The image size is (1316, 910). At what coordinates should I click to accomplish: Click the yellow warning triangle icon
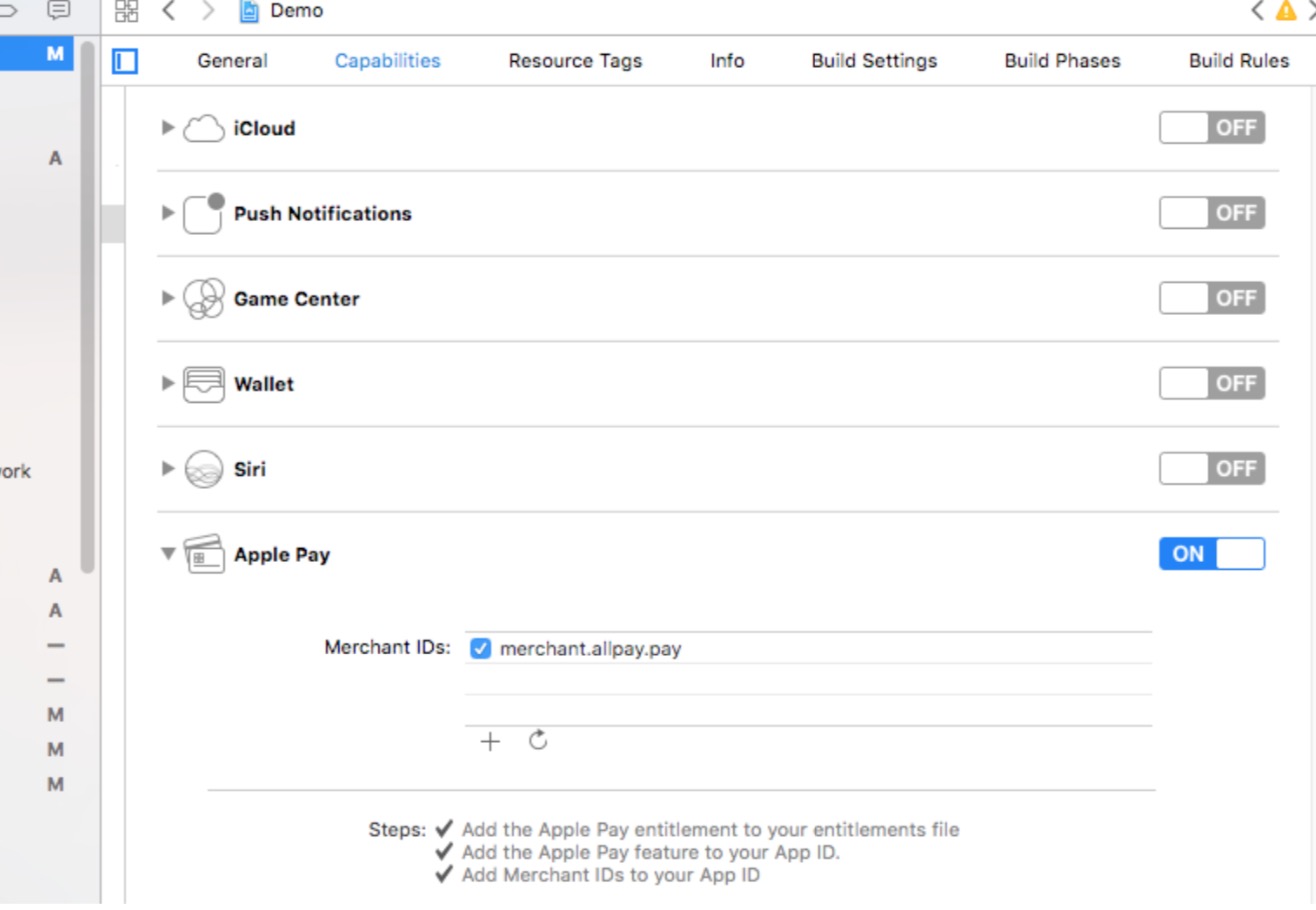(1286, 11)
